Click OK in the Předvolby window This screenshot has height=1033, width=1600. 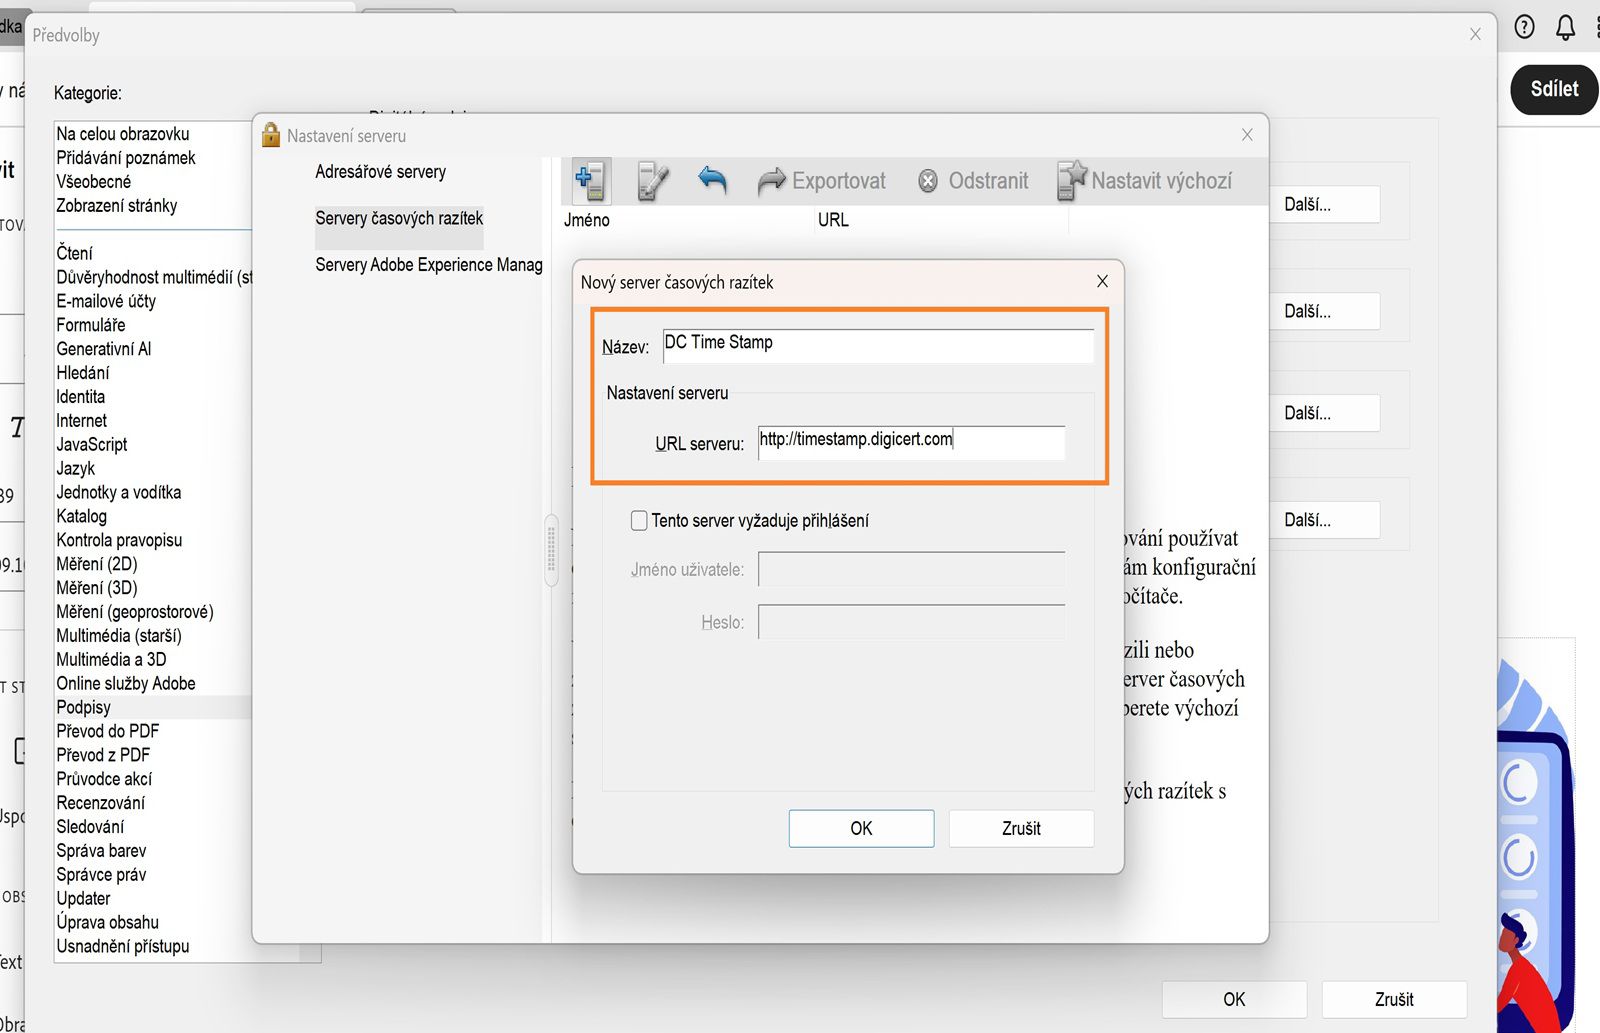click(1234, 999)
